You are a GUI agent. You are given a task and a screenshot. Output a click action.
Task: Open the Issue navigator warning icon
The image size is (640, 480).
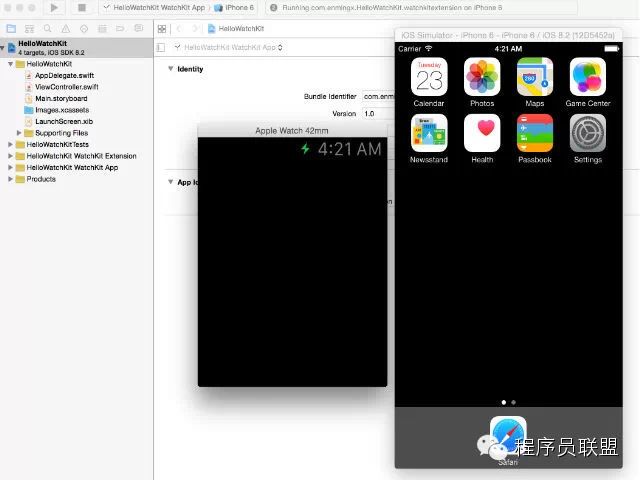click(x=65, y=29)
